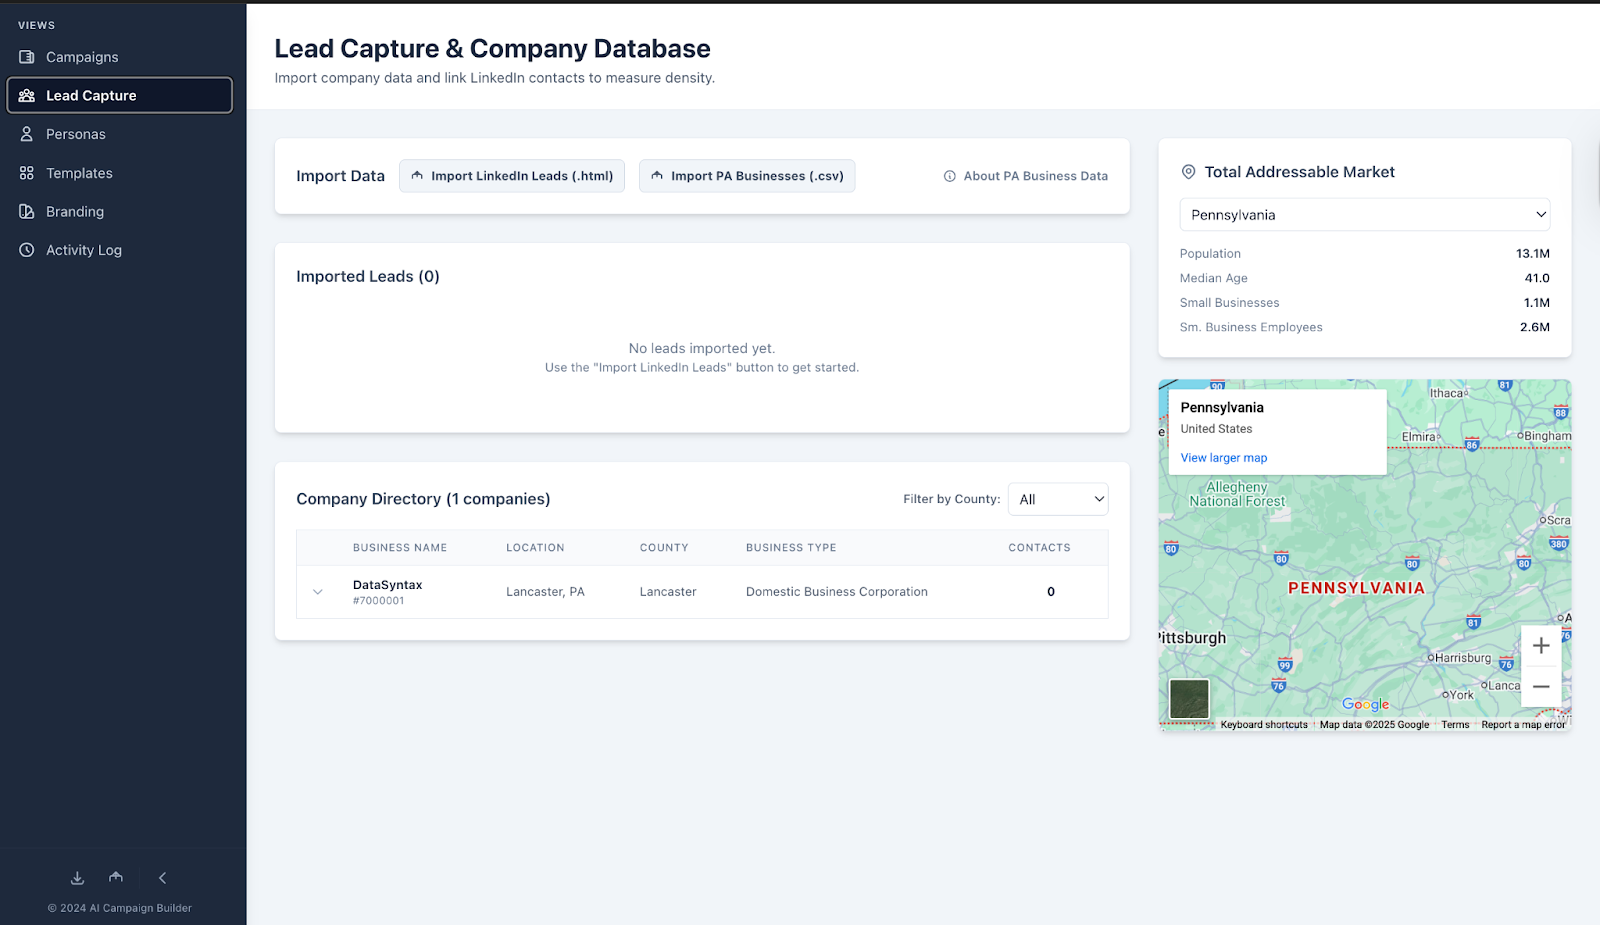
Task: Click the info icon beside About PA Business Data
Action: click(x=949, y=176)
